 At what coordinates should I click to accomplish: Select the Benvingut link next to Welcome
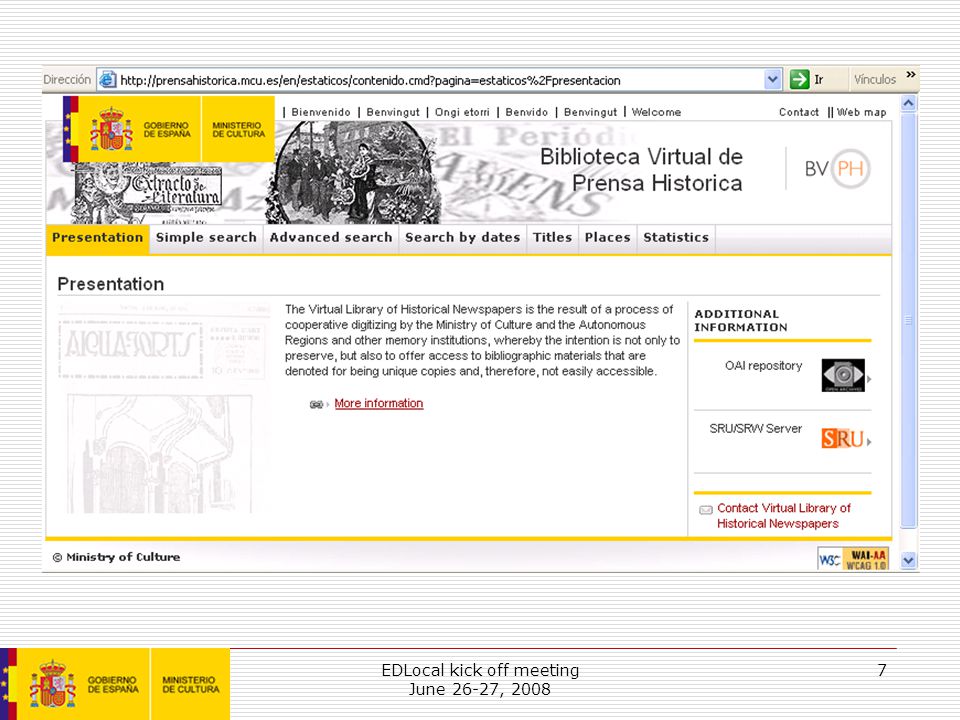tap(590, 112)
